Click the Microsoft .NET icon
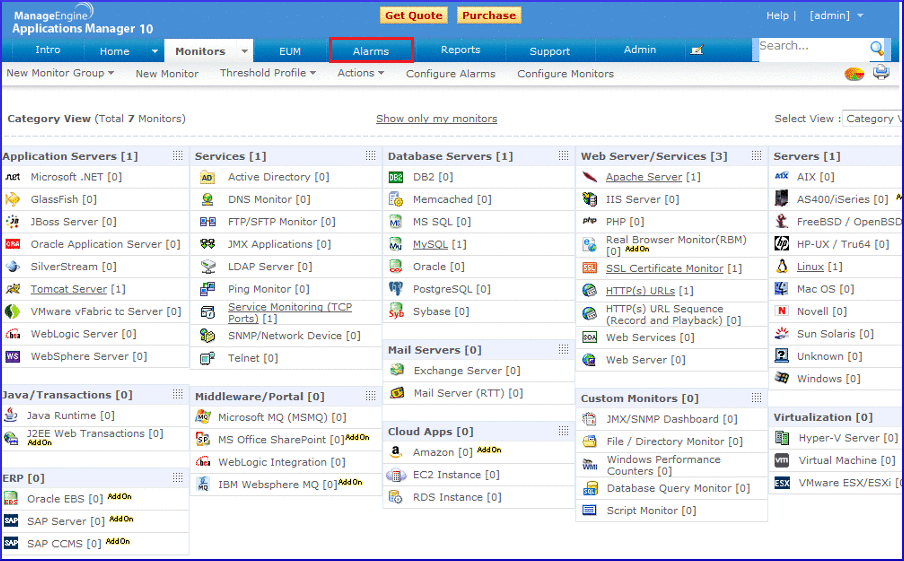This screenshot has height=561, width=904. (x=13, y=177)
